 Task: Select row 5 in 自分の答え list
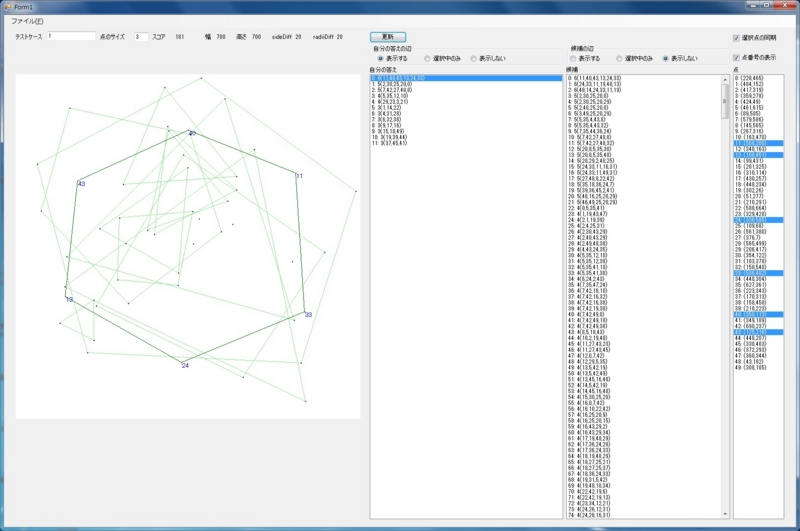point(466,108)
